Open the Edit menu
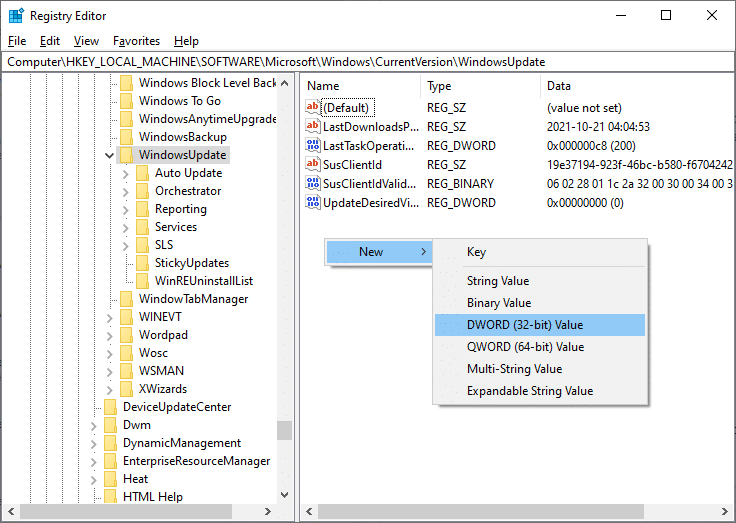The width and height of the screenshot is (736, 523). (x=50, y=41)
